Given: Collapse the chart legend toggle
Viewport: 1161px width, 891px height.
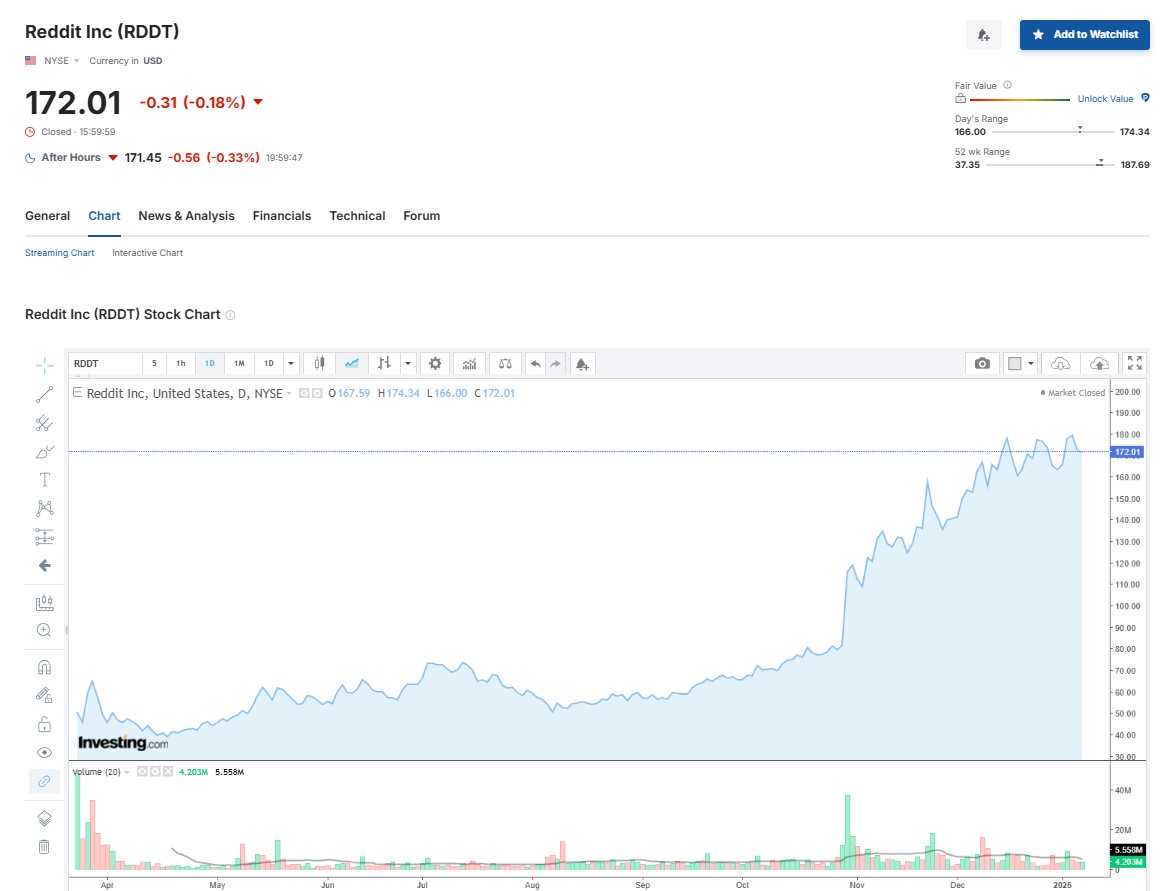Looking at the screenshot, I should (x=77, y=393).
